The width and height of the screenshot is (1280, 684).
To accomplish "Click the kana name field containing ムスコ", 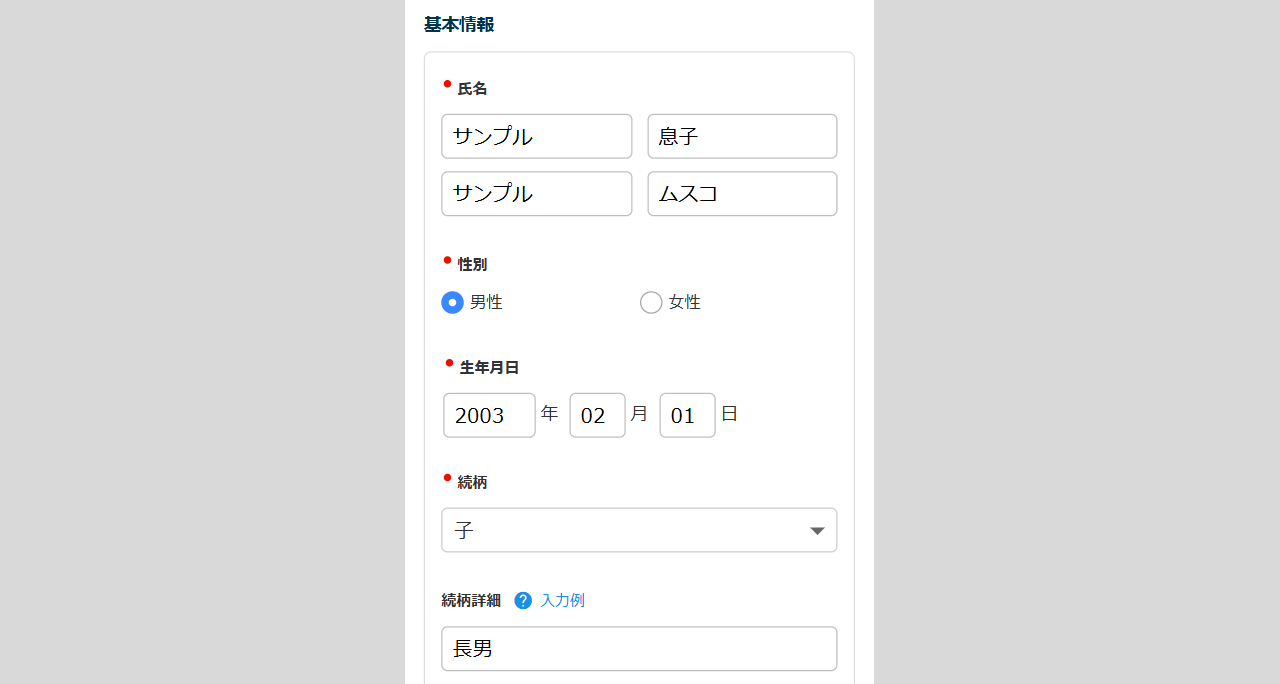I will click(x=742, y=194).
